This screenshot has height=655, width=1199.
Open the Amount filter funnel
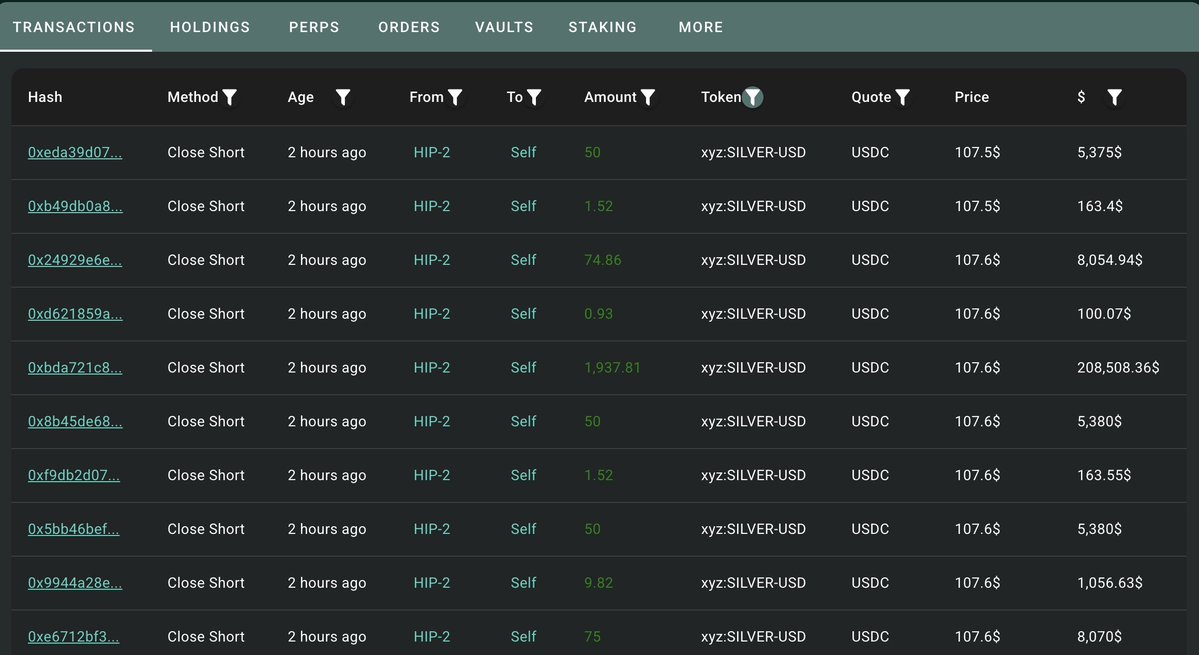(x=648, y=97)
